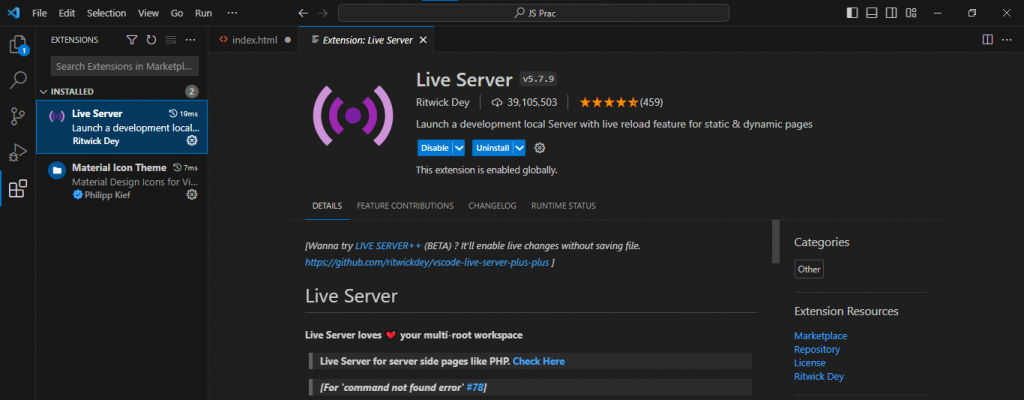Select Live Server in installed list
1024x400 pixels.
tap(122, 127)
